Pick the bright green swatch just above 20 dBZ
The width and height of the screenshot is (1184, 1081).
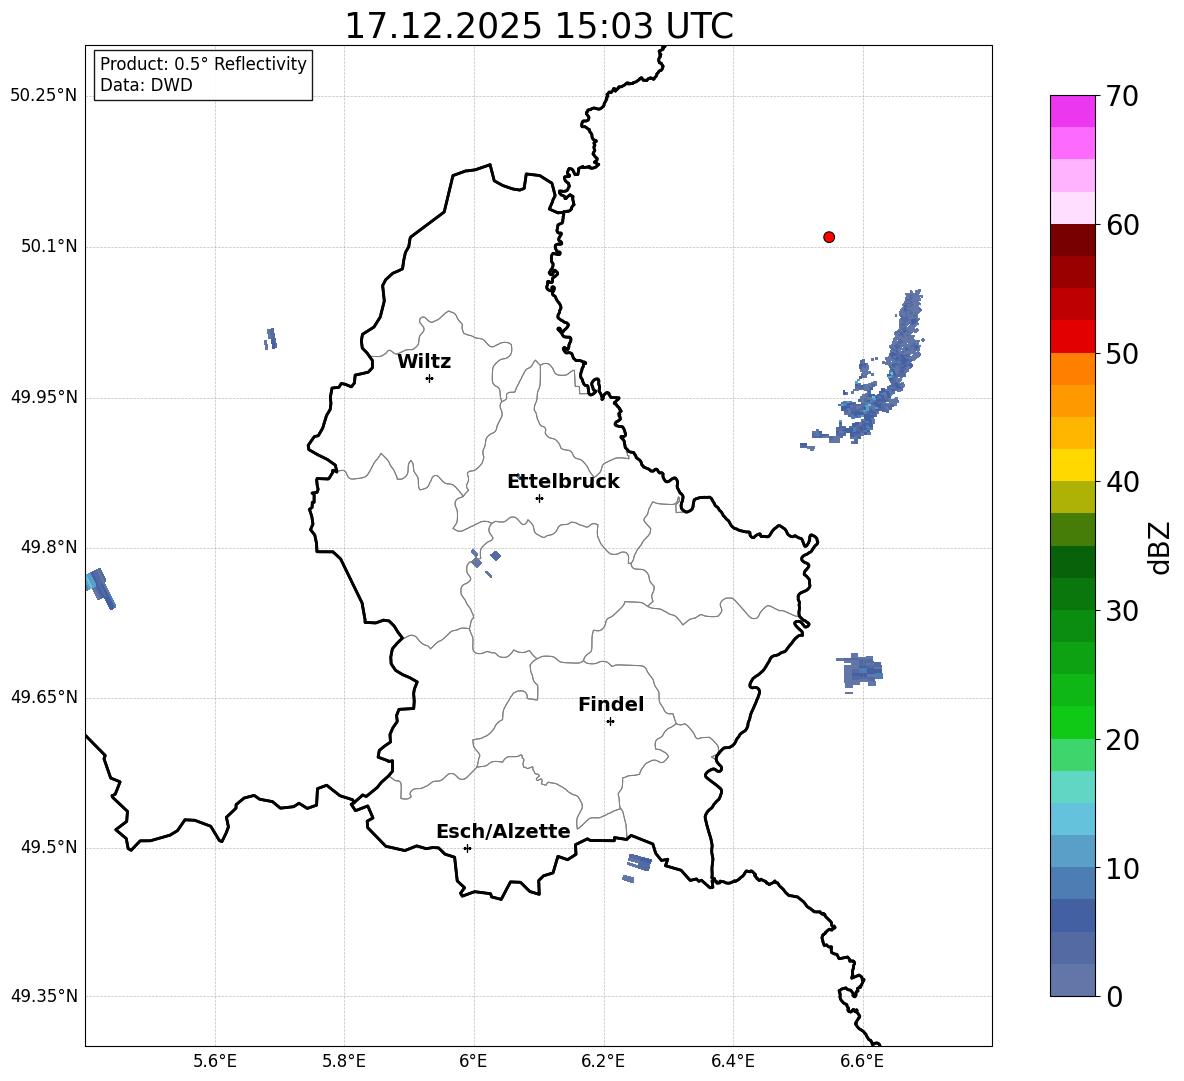(x=1072, y=722)
